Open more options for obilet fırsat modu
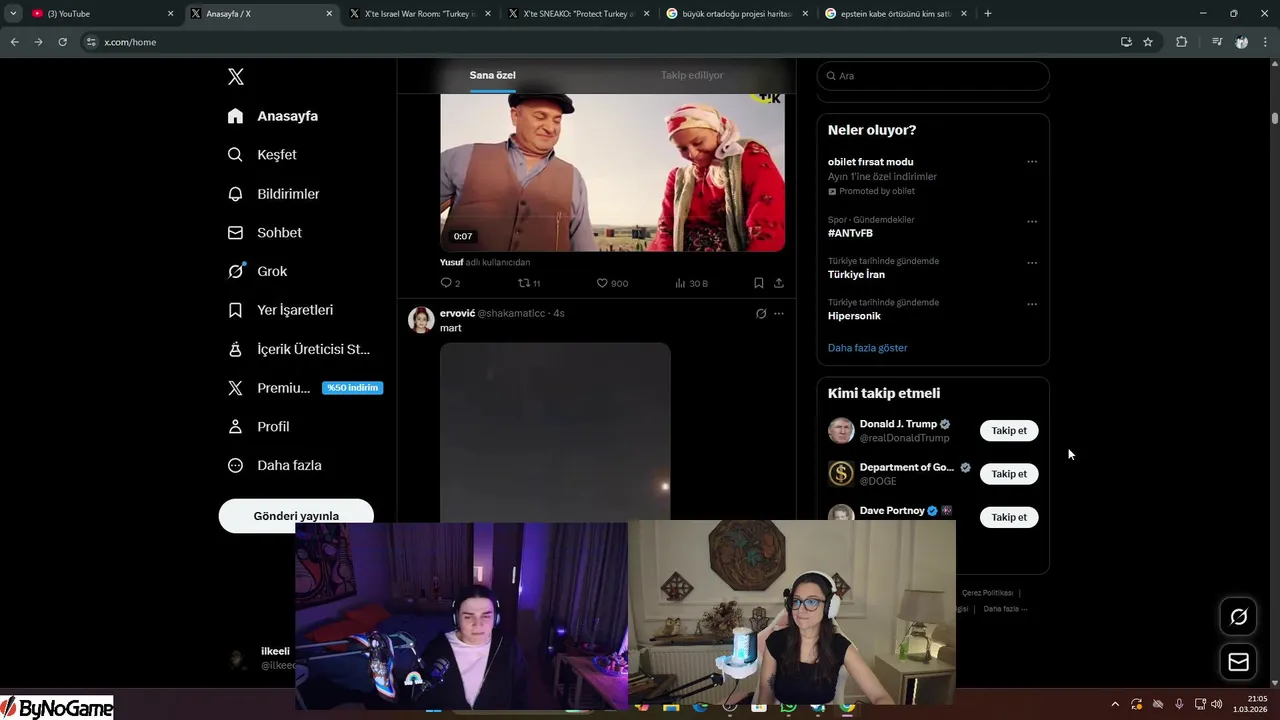1280x720 pixels. [x=1032, y=162]
